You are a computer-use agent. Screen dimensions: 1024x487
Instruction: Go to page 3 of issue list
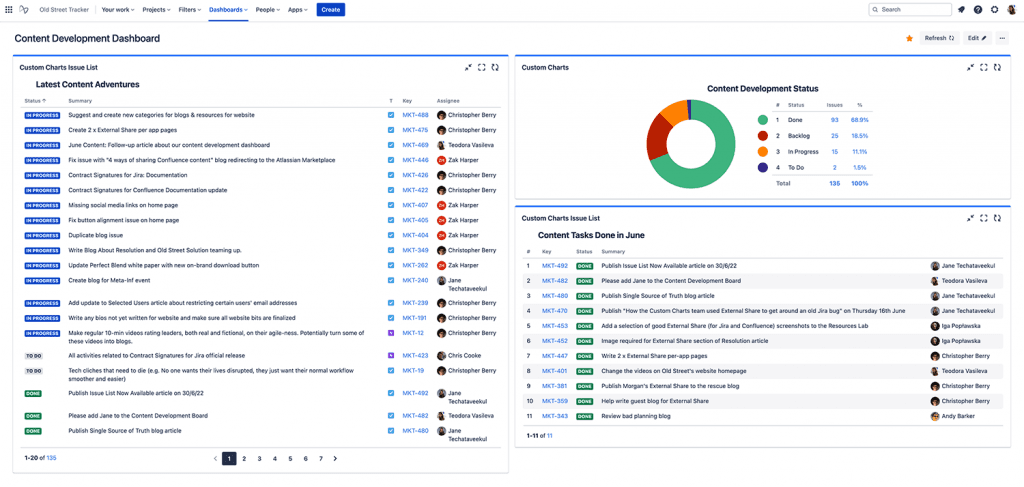[x=259, y=458]
